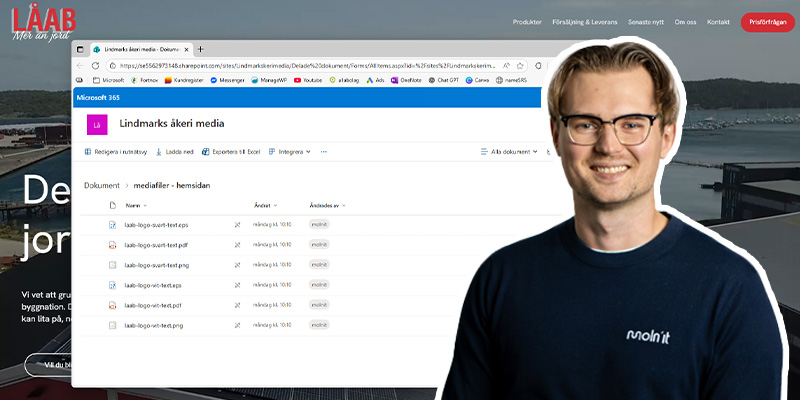This screenshot has height=400, width=800.
Task: Click the mediafiler - hemsidan breadcrumb
Action: click(x=172, y=185)
